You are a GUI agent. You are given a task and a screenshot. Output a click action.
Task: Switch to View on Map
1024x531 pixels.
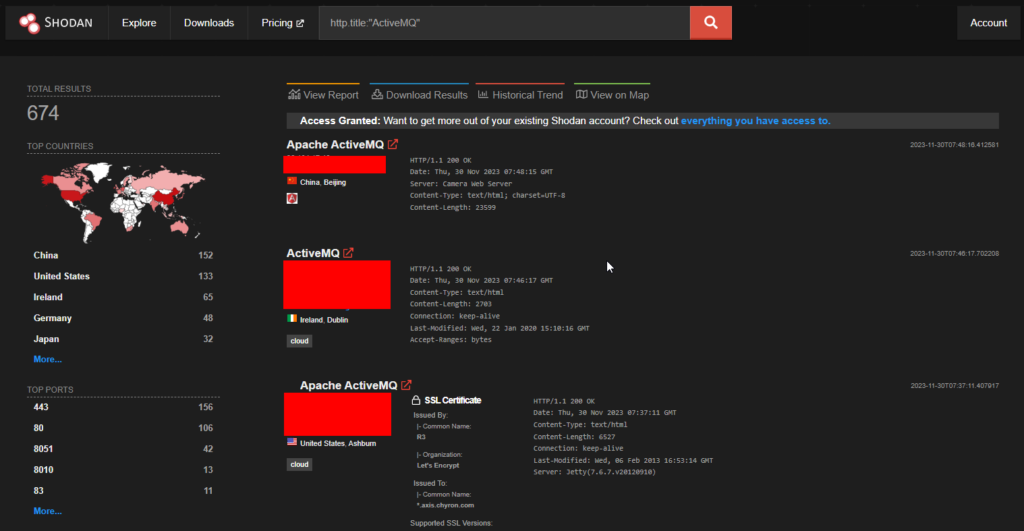coord(612,95)
